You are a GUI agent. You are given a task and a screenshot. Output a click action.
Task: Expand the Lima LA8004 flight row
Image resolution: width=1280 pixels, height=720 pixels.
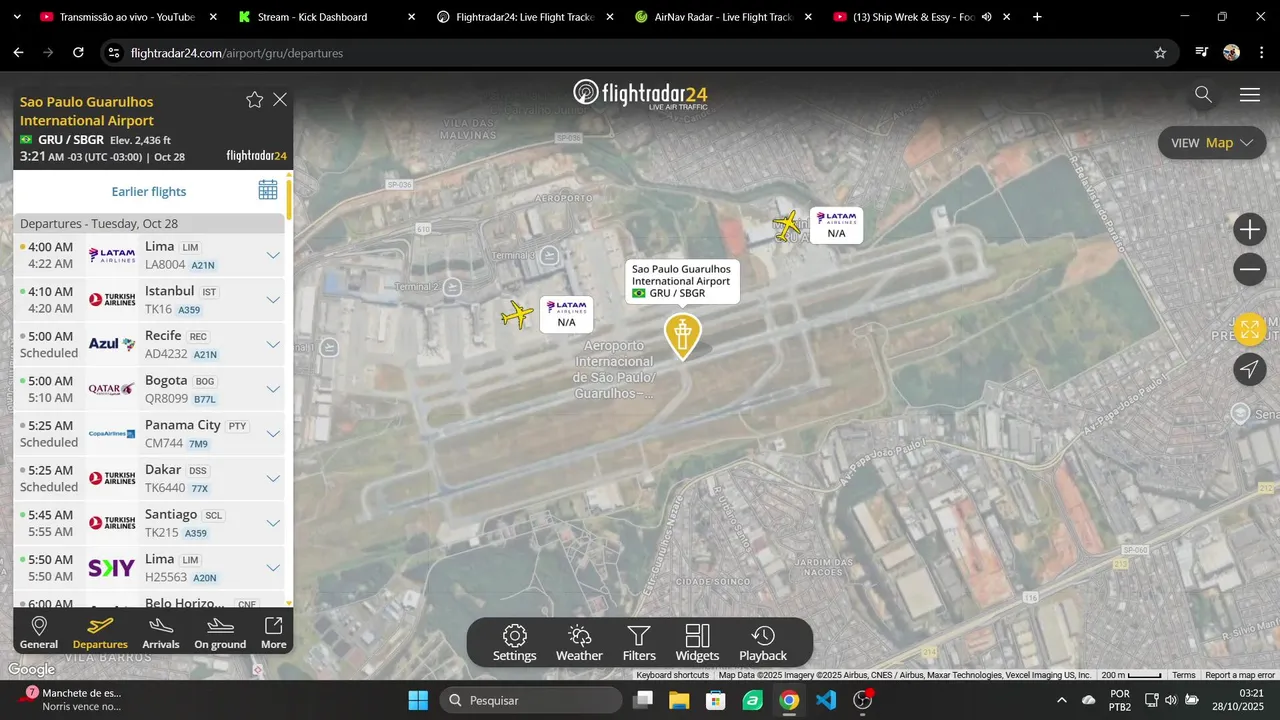(273, 255)
